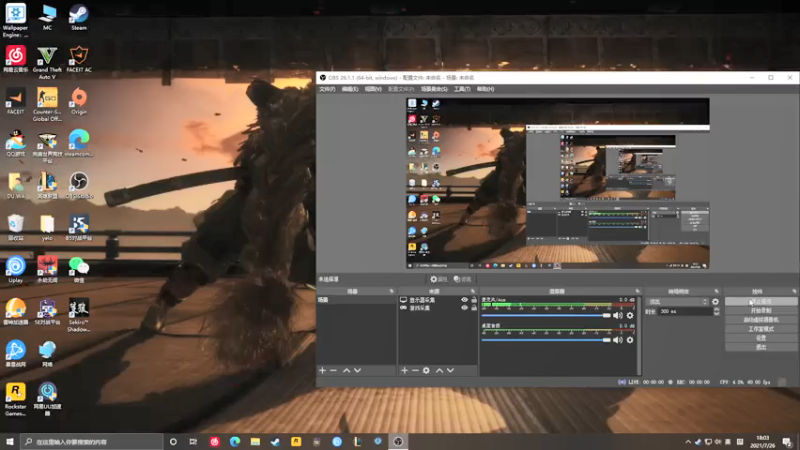Move source up in Sources panel

click(x=439, y=370)
